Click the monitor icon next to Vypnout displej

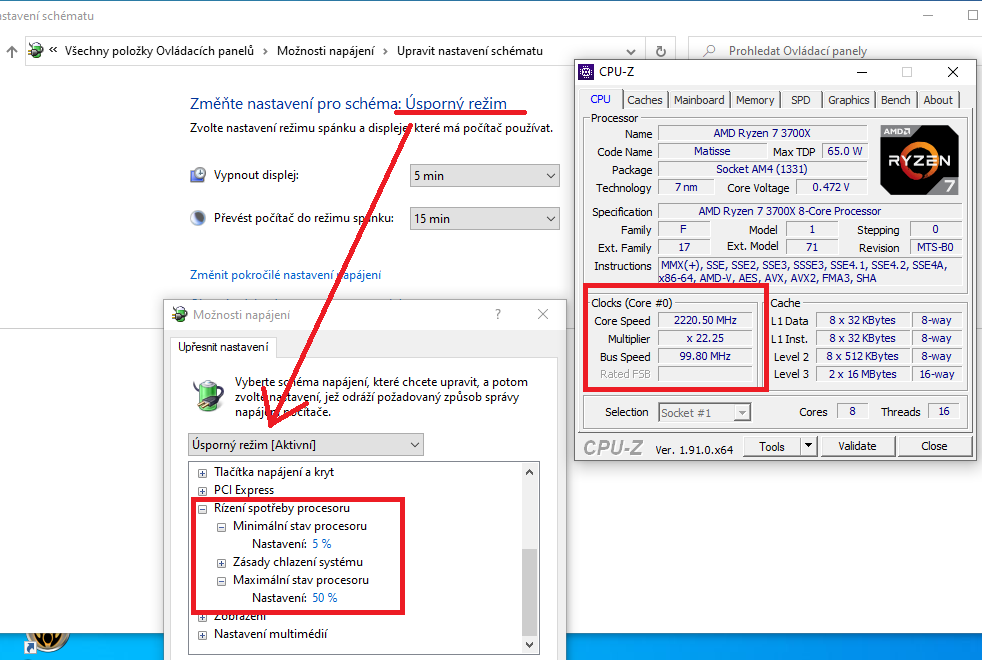click(x=198, y=175)
